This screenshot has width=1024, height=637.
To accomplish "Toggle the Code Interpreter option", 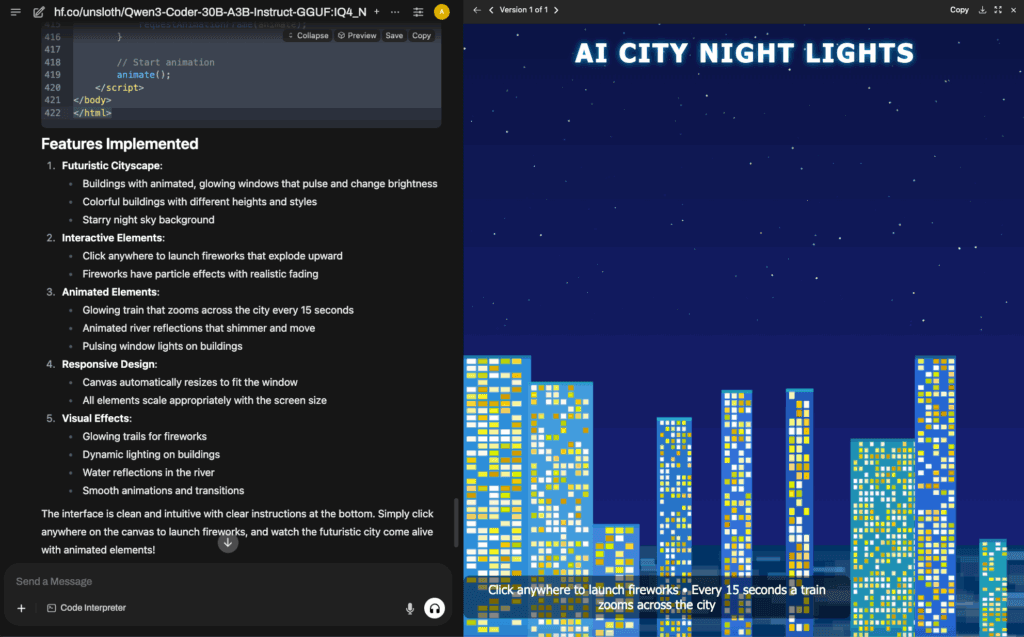I will [86, 608].
